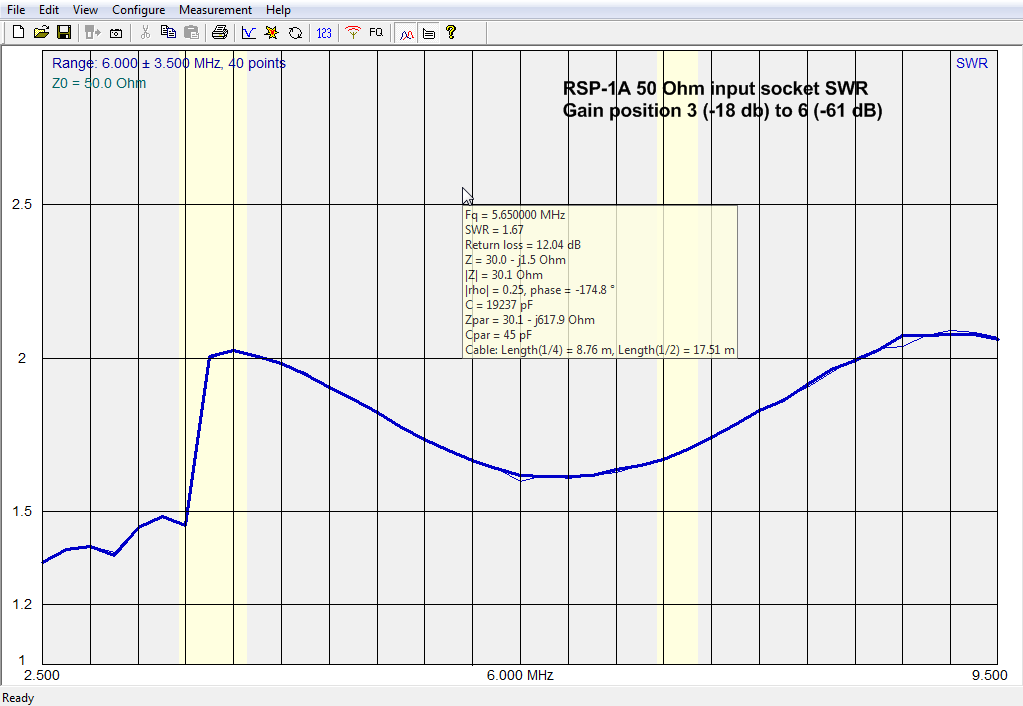This screenshot has width=1023, height=706.
Task: Click the scissors Cut icon
Action: [145, 32]
